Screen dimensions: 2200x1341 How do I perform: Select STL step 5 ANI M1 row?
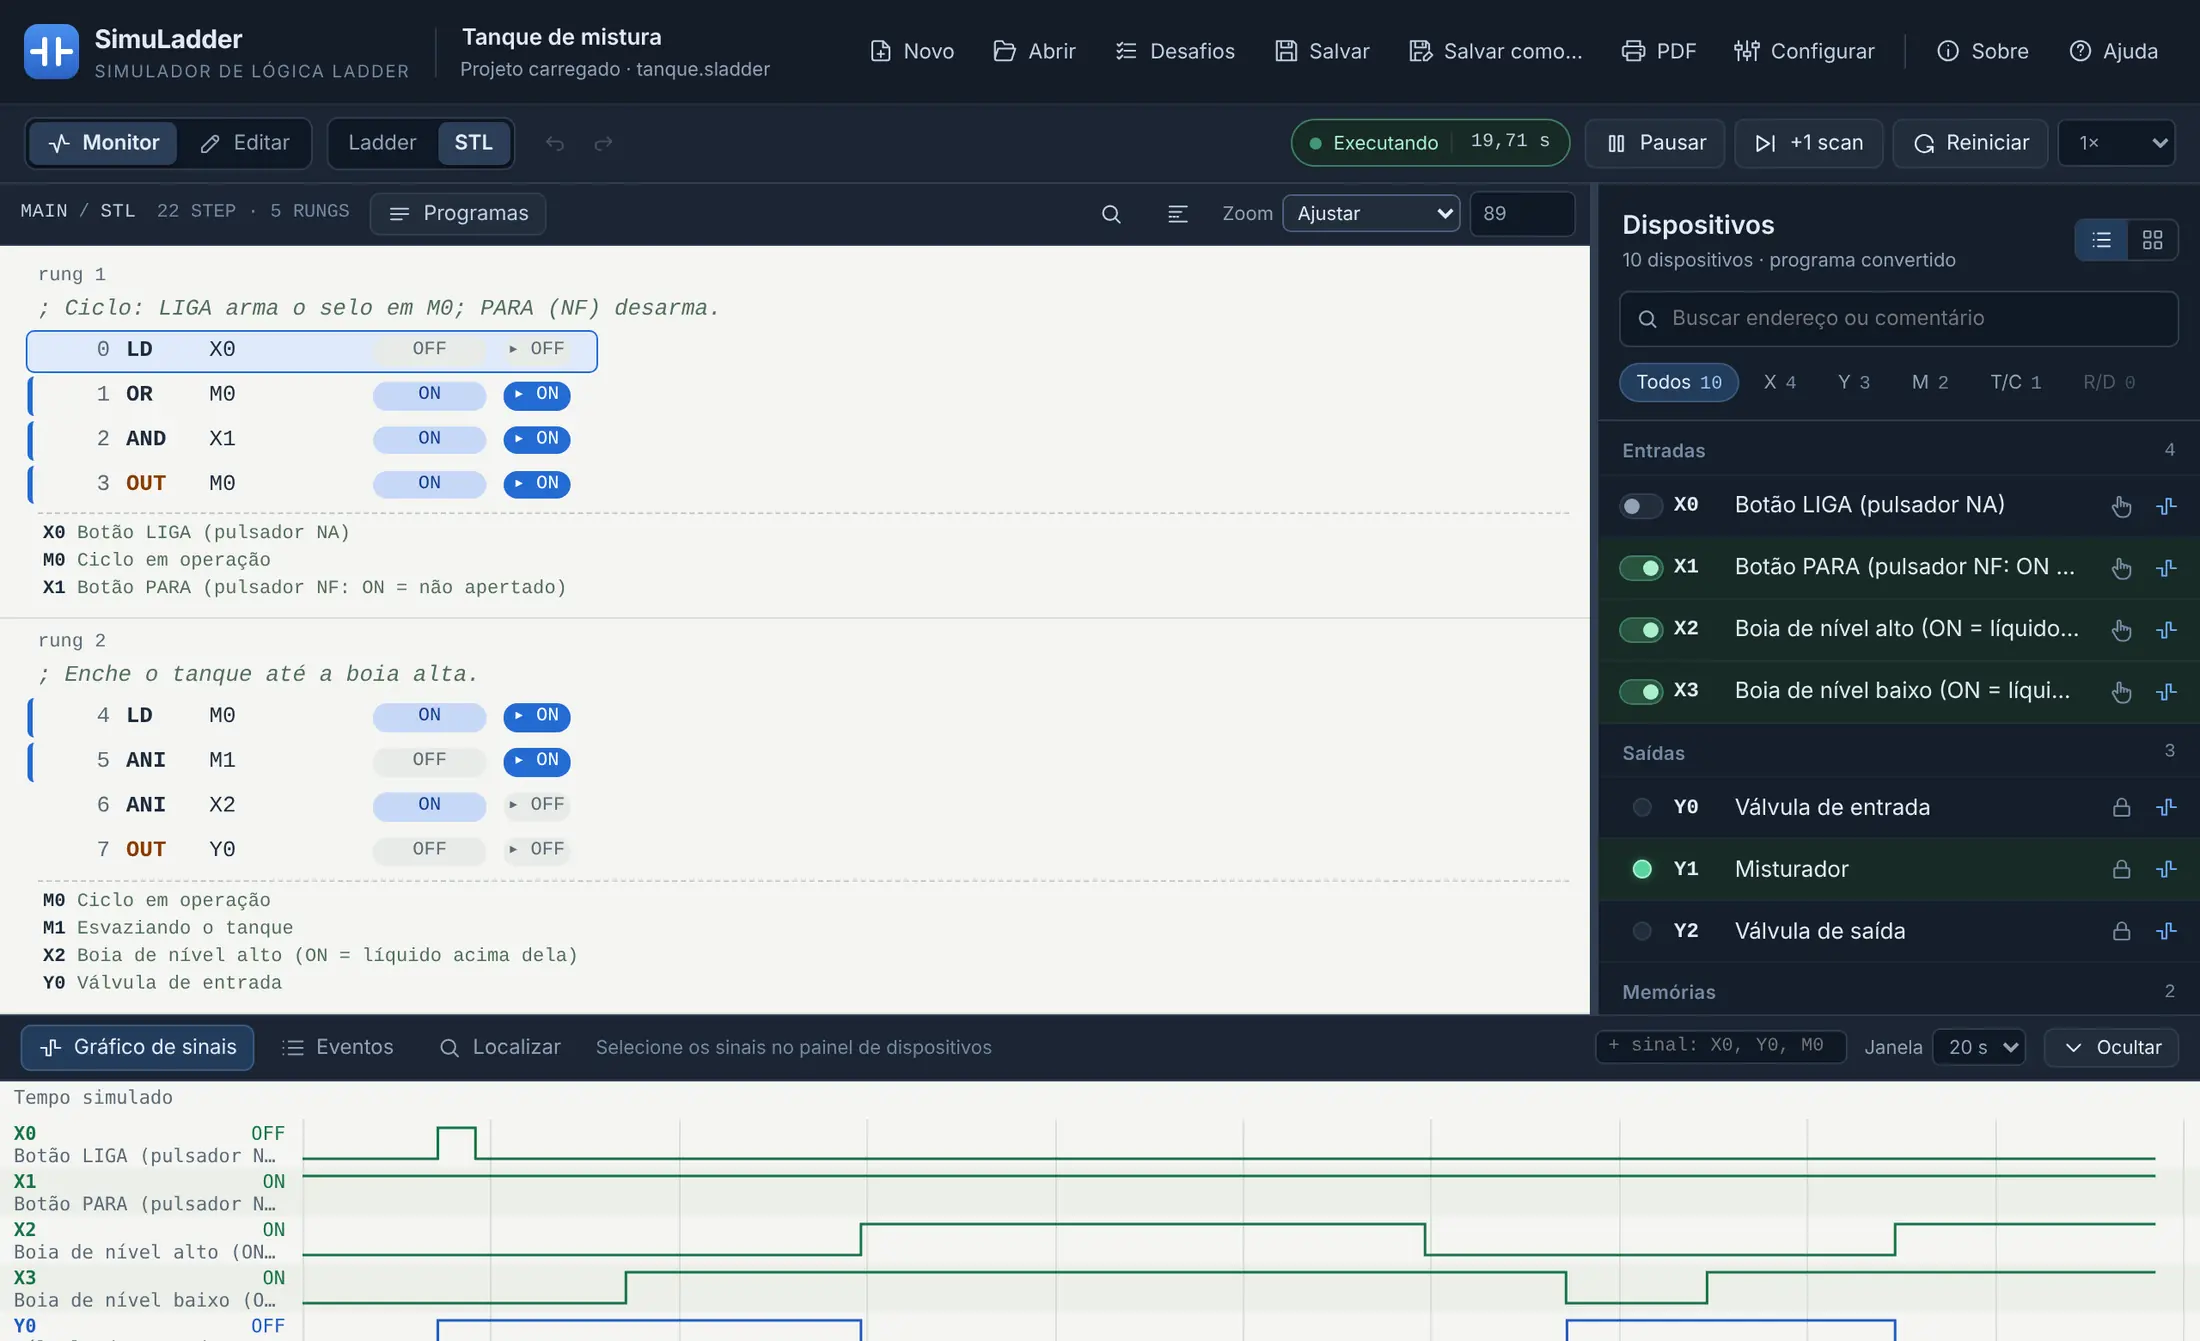(x=312, y=761)
